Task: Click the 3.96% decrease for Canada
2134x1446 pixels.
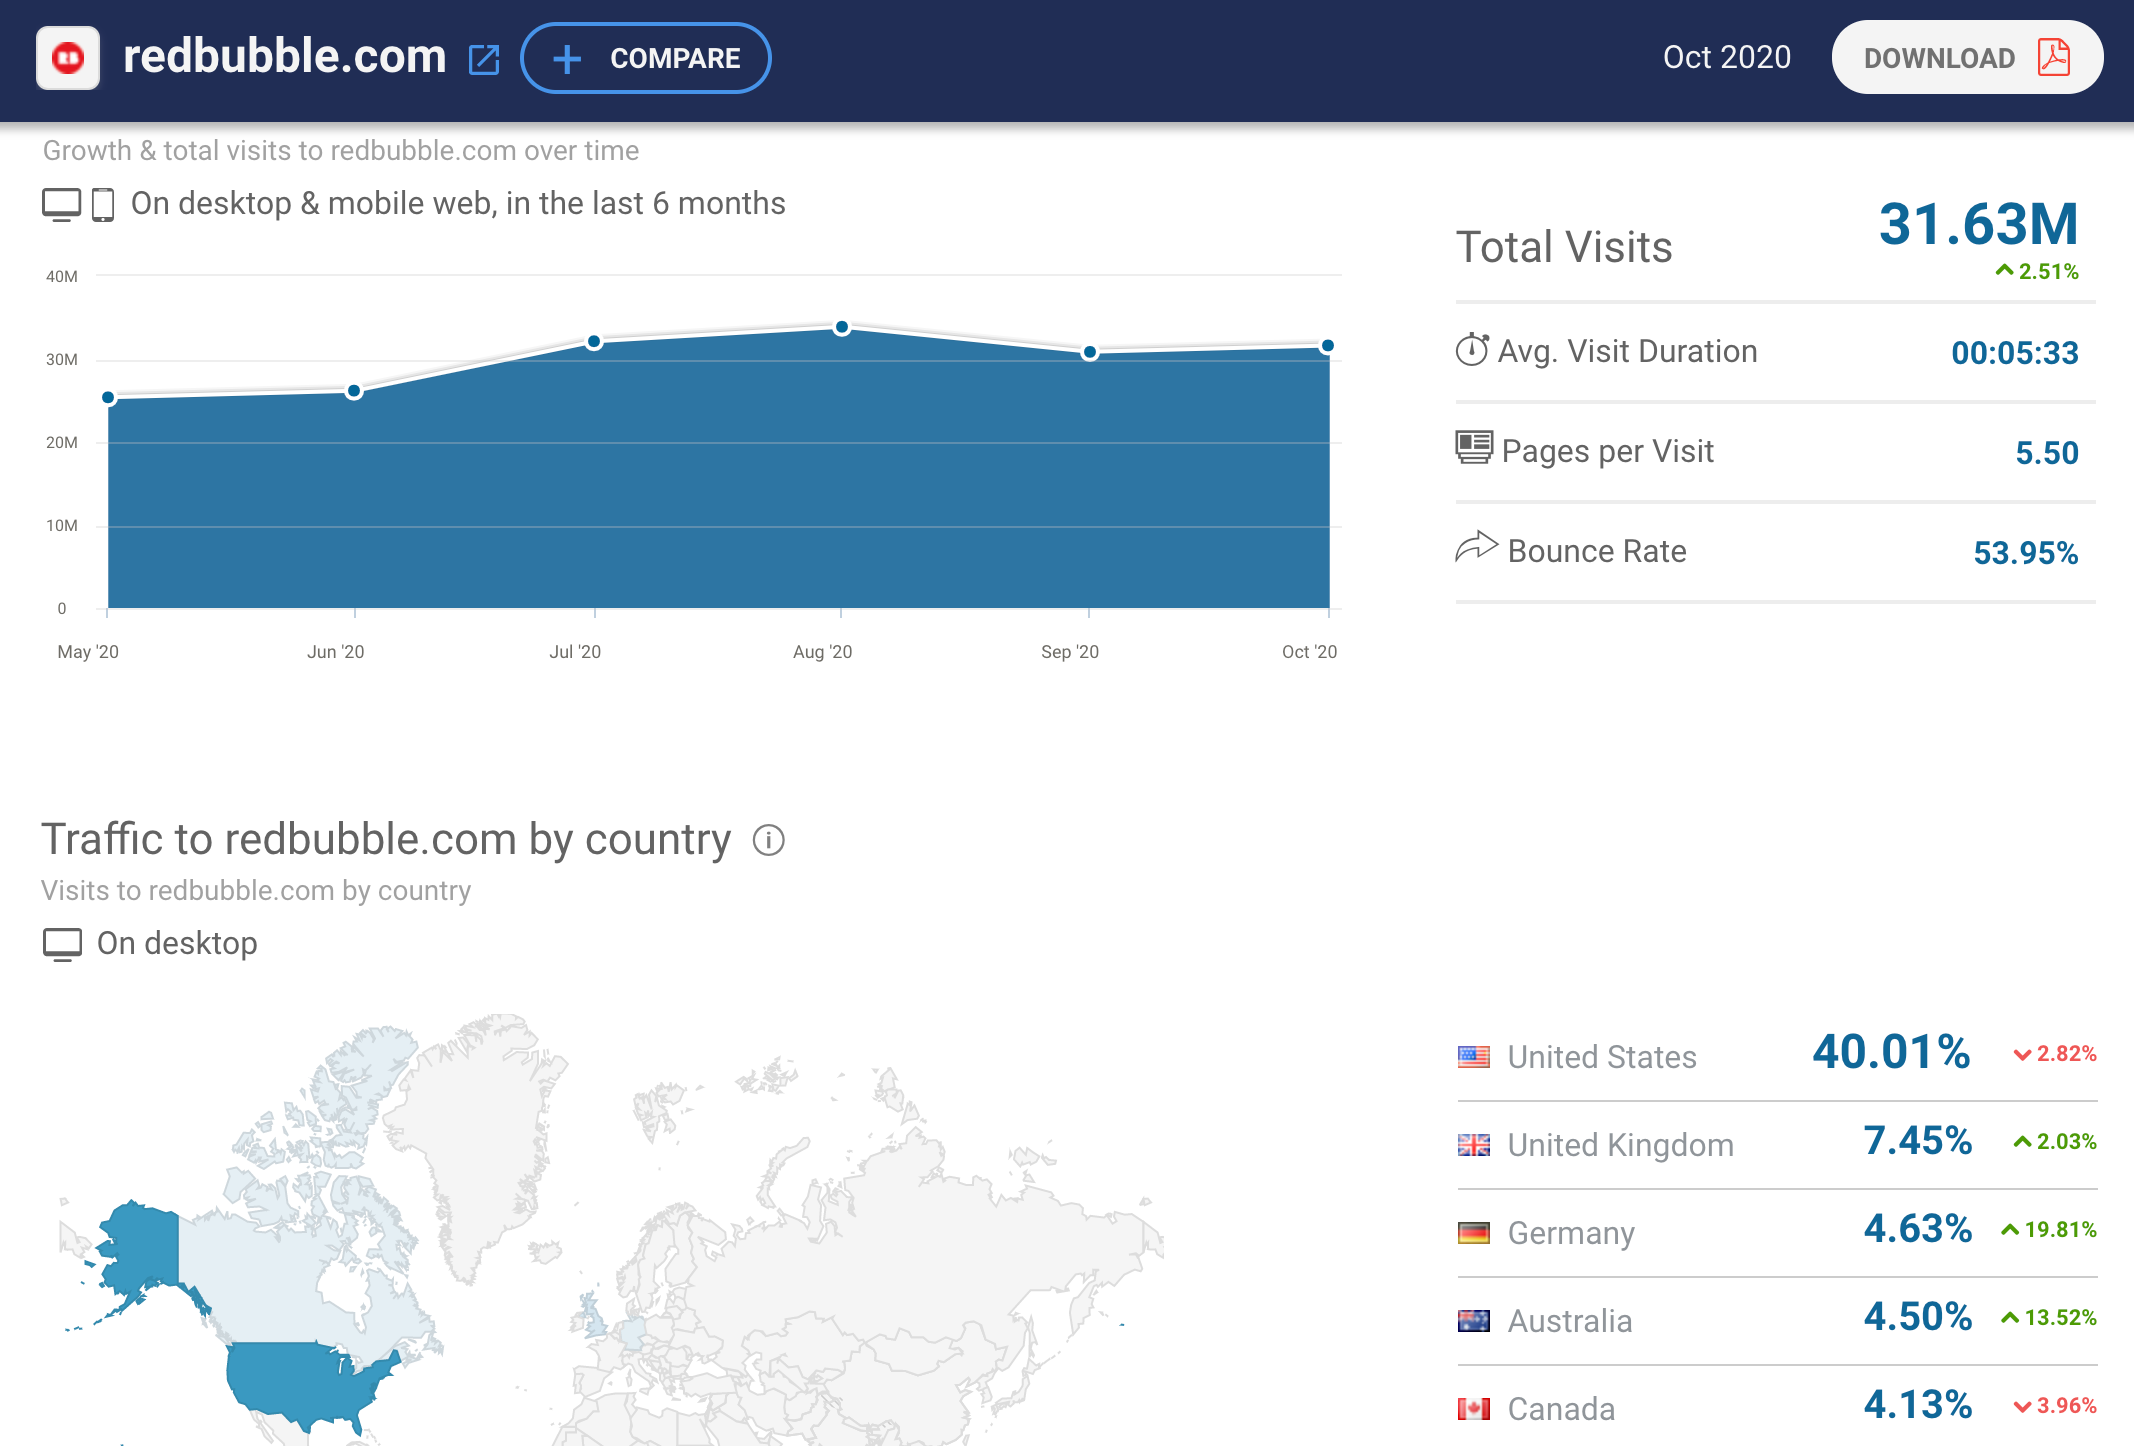Action: point(2055,1406)
